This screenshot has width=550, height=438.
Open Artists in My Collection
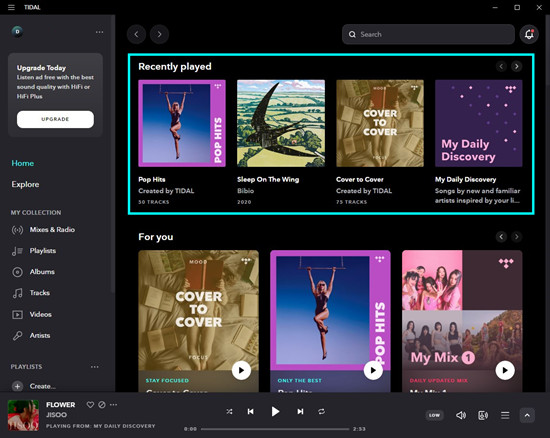pos(40,336)
